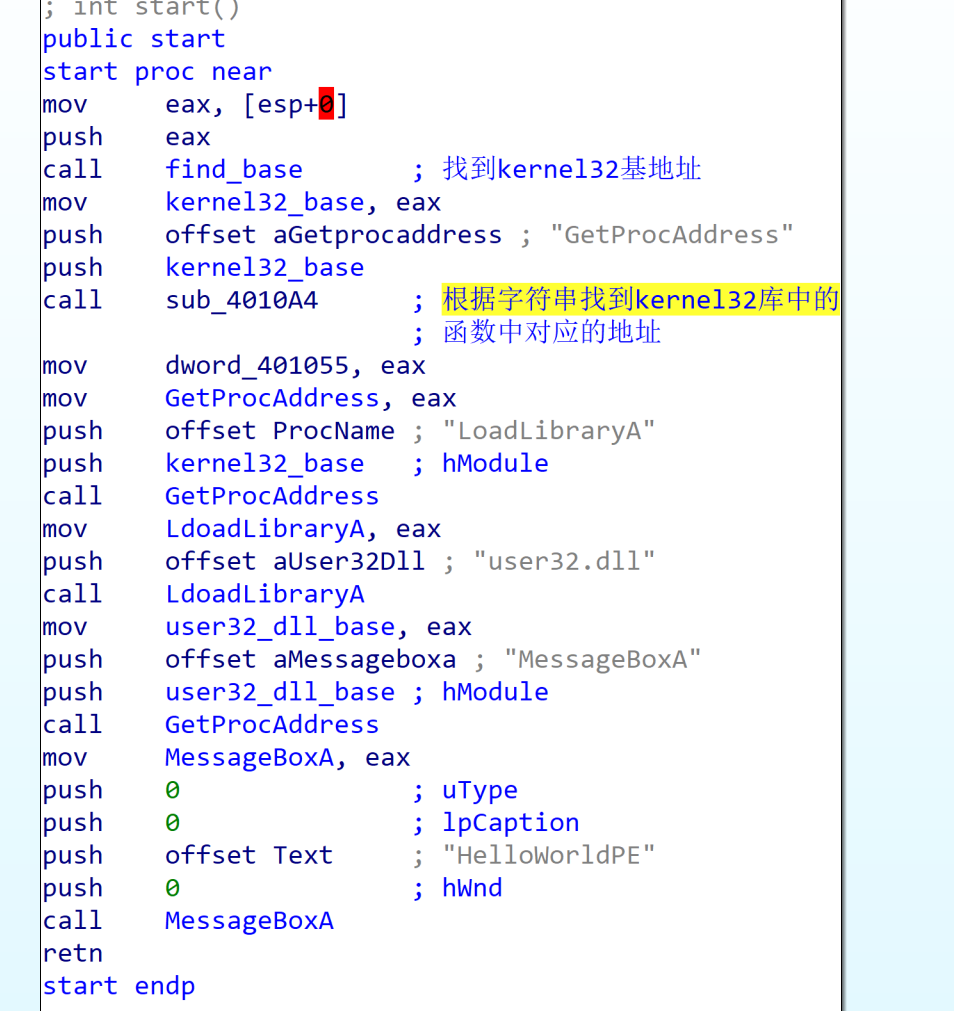Viewport: 954px width, 1011px height.
Task: Click GetProcAddress call after push user32_dll_base
Action: pyautogui.click(x=272, y=725)
